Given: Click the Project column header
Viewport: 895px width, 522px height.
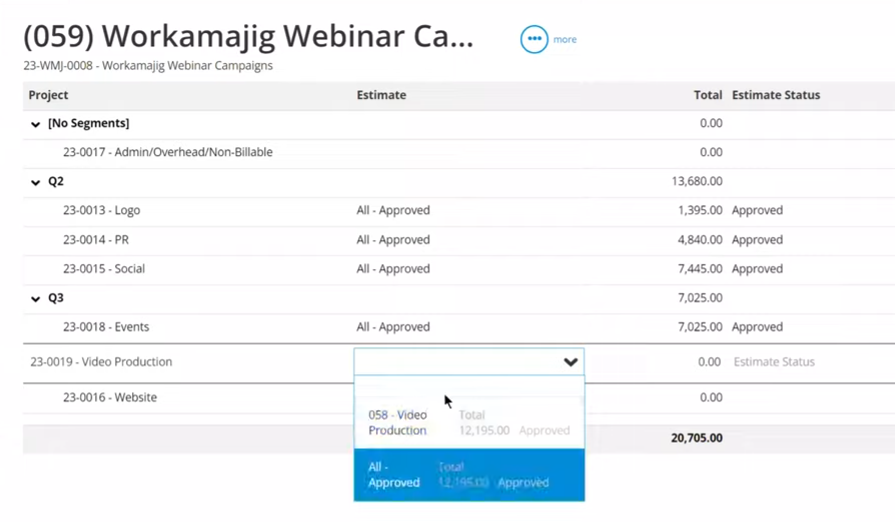Looking at the screenshot, I should click(x=49, y=95).
